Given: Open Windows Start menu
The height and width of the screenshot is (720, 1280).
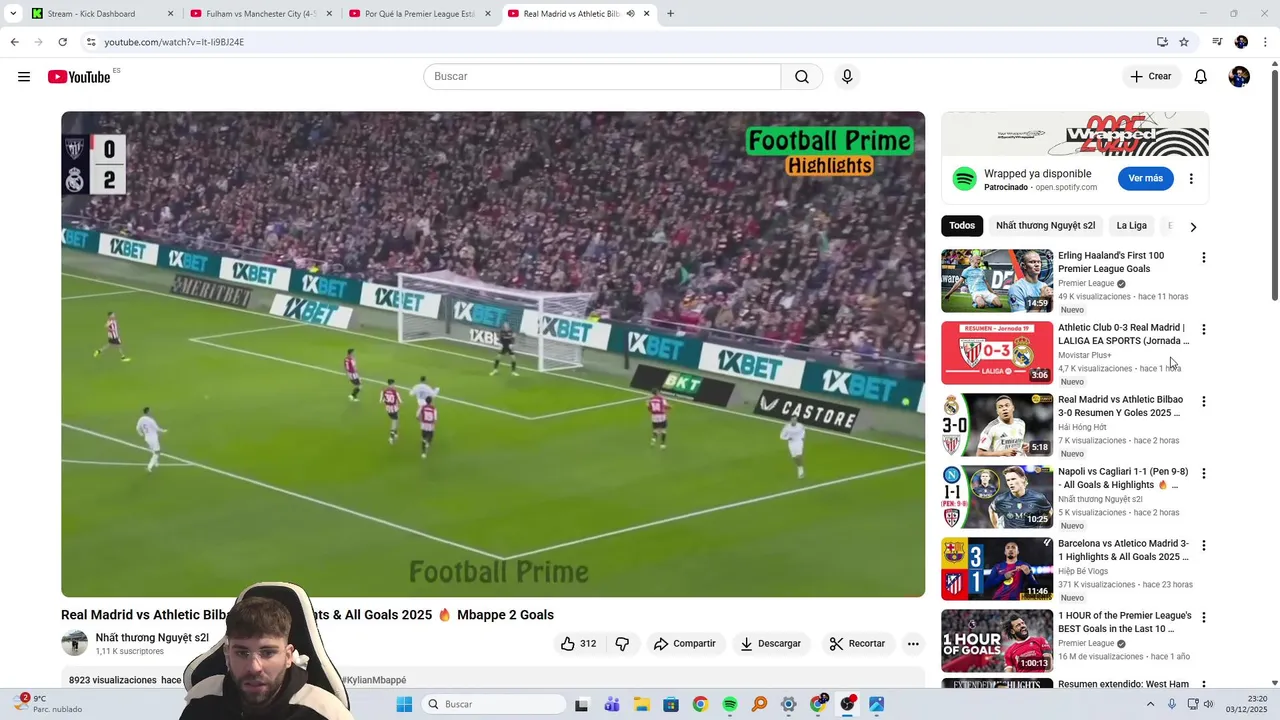Looking at the screenshot, I should tap(404, 705).
